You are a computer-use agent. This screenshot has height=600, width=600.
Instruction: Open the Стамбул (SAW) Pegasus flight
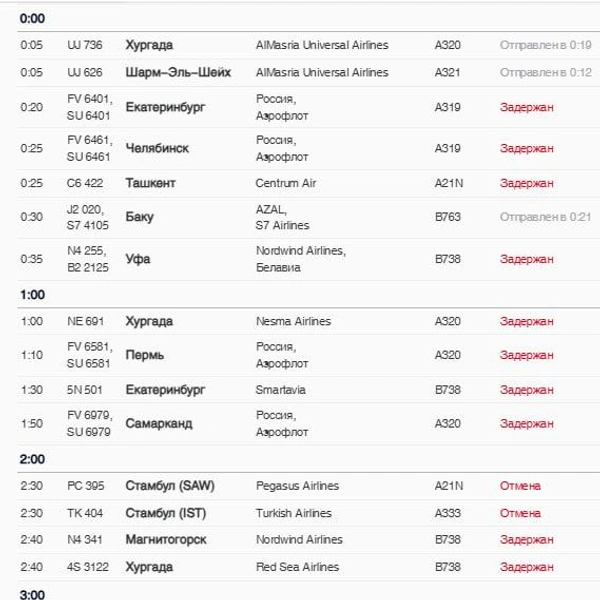(x=308, y=486)
